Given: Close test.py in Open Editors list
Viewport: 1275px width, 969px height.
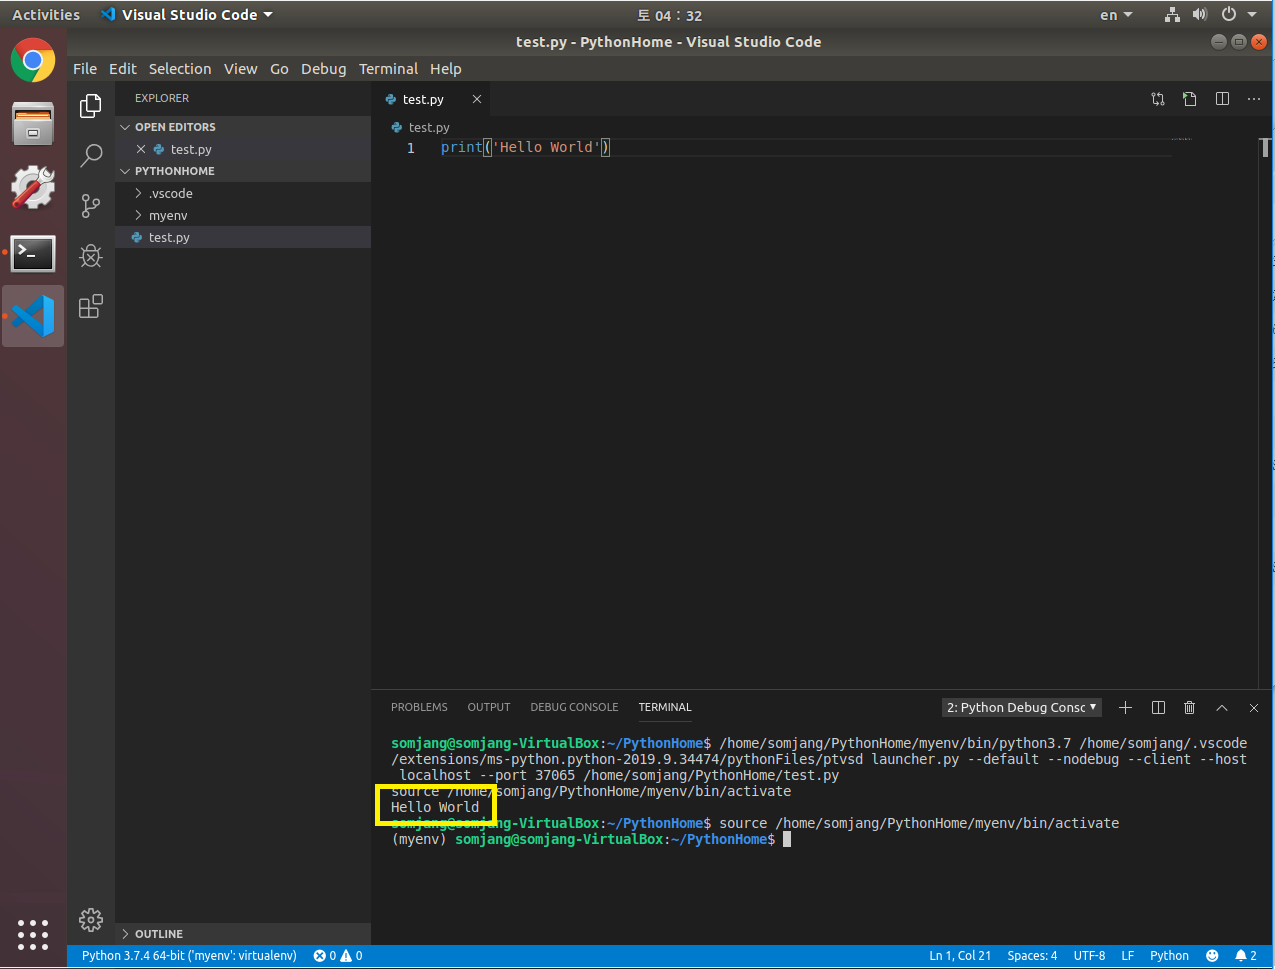Looking at the screenshot, I should (x=141, y=149).
